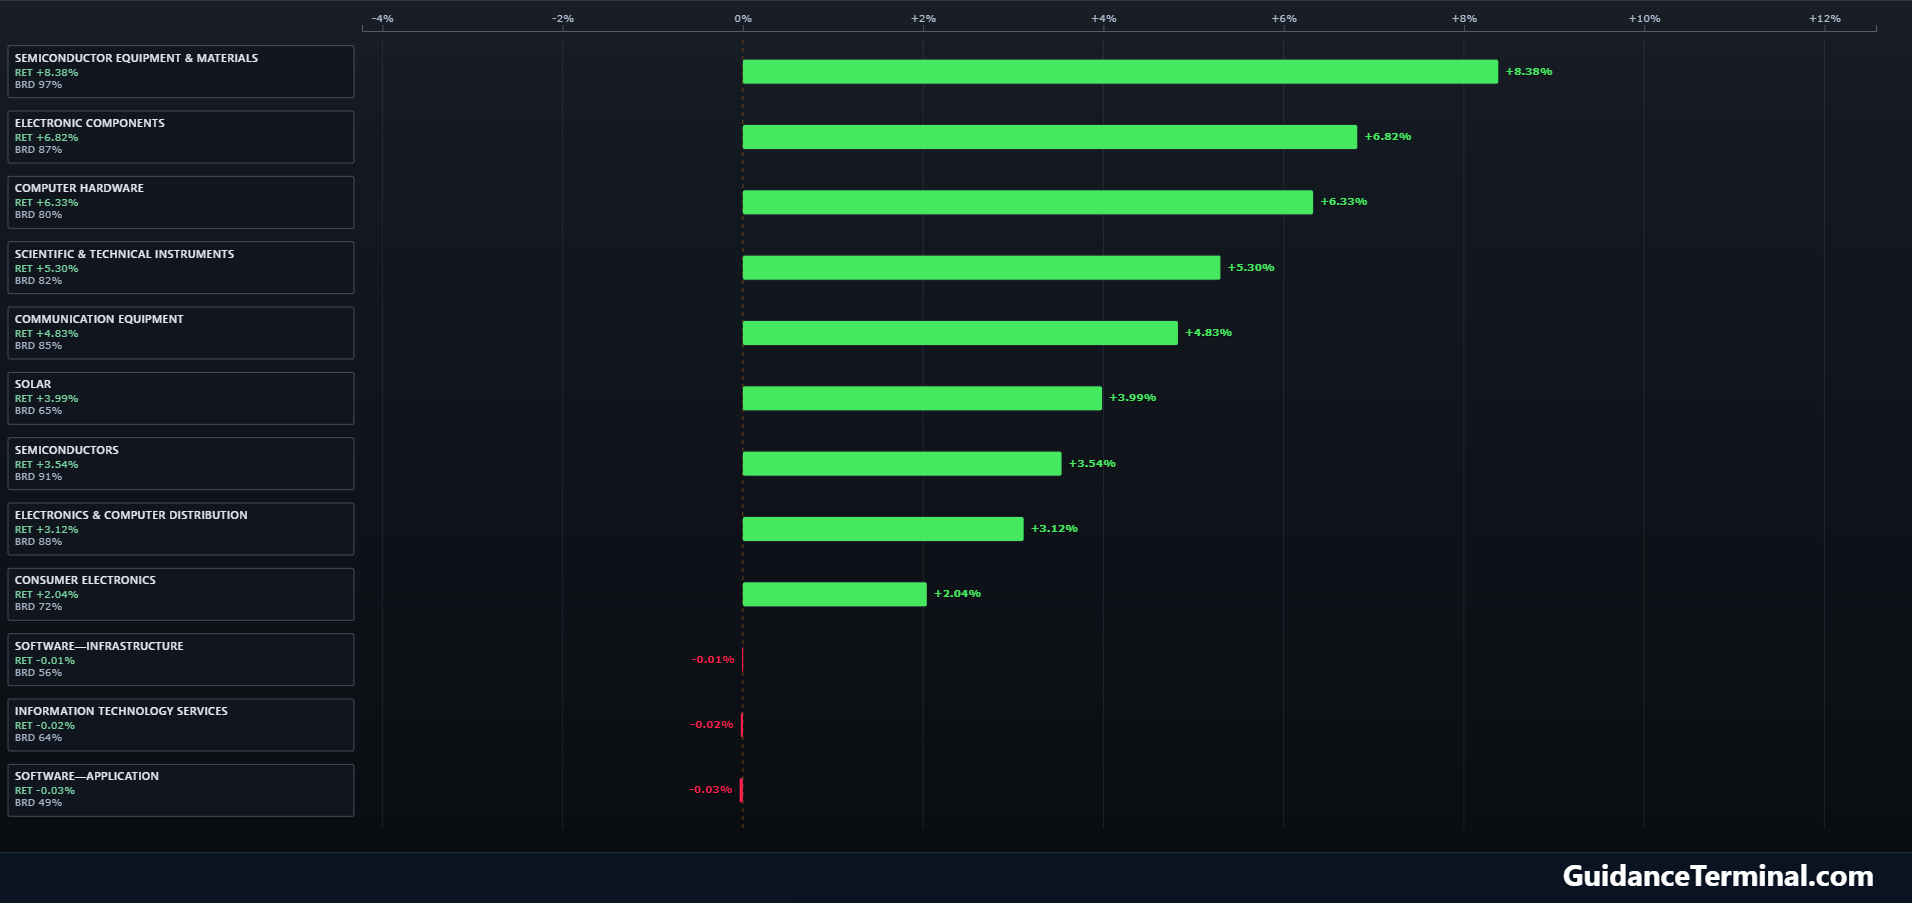Open the Computer Hardware industry card
Image resolution: width=1912 pixels, height=903 pixels.
181,202
